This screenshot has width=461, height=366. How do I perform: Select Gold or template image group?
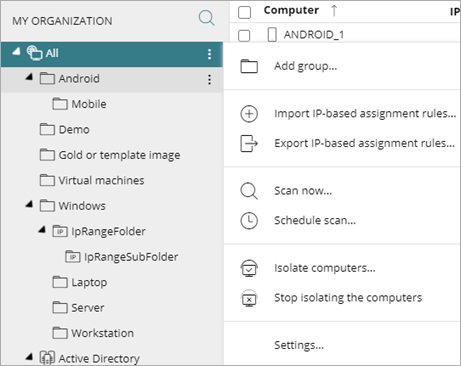point(119,155)
